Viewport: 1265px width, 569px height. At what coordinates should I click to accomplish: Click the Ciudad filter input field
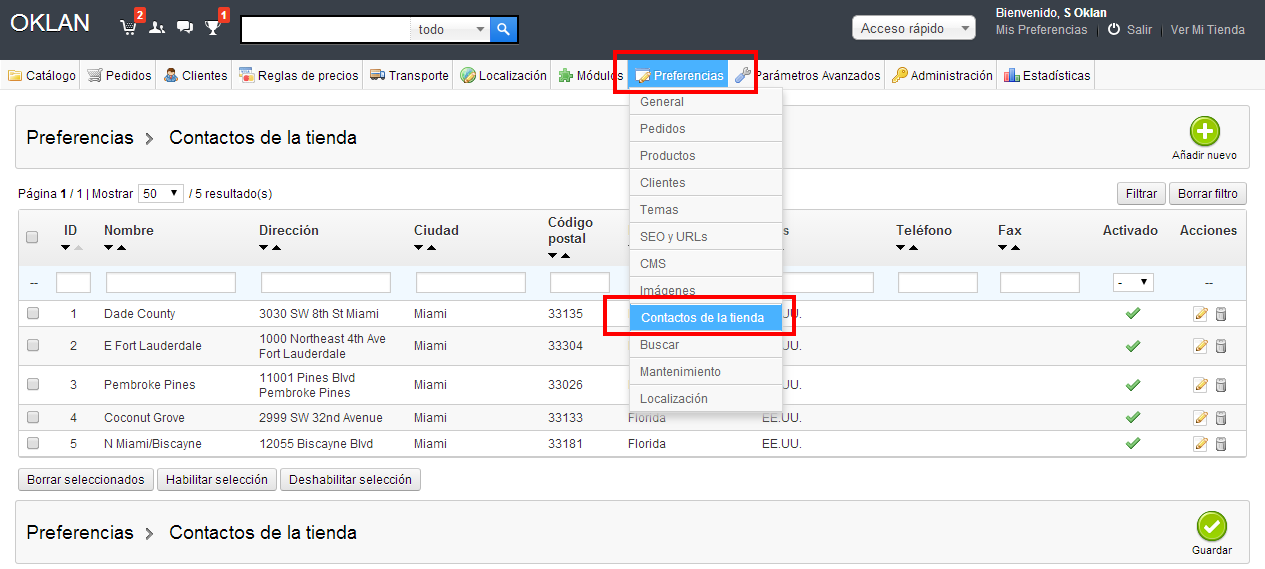click(x=471, y=283)
